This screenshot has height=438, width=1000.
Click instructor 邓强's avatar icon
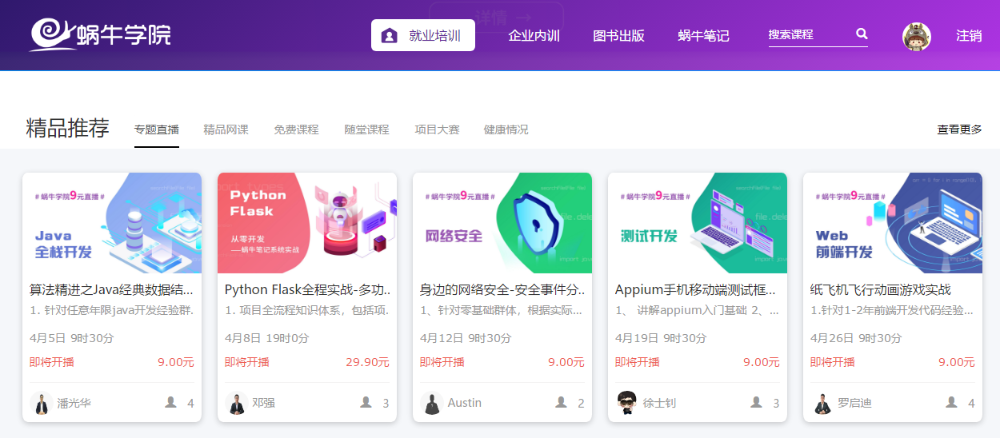pyautogui.click(x=236, y=403)
